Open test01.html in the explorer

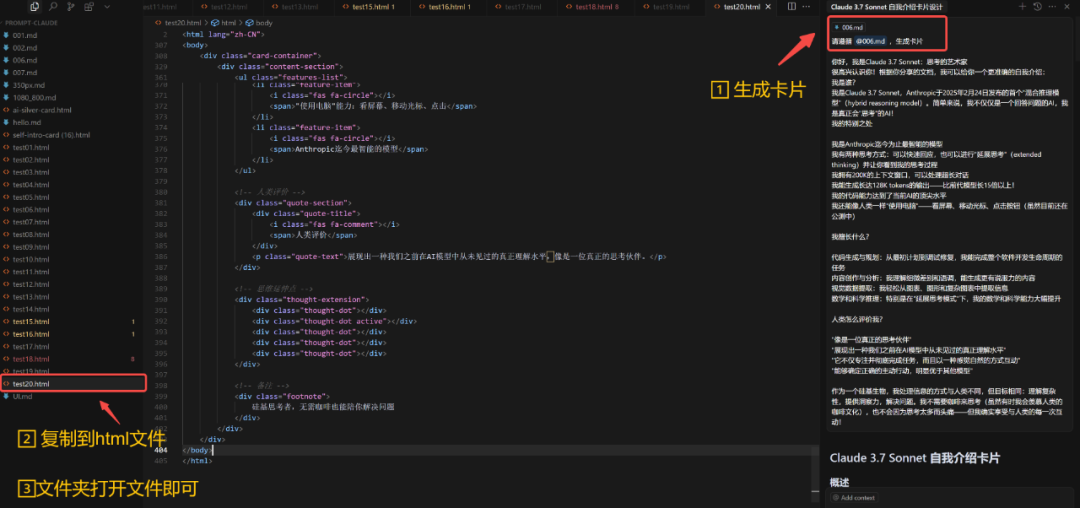click(x=72, y=147)
